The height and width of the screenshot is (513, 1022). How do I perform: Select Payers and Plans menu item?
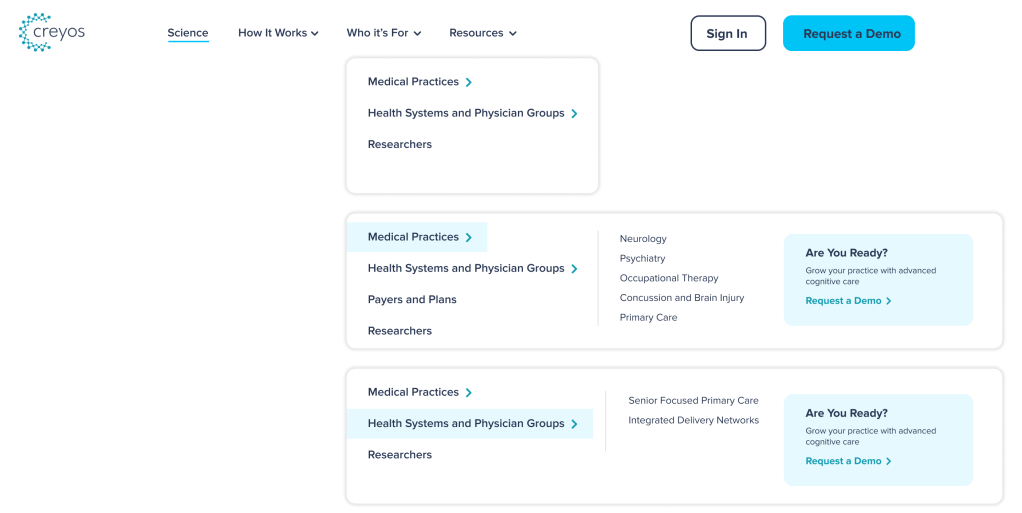(412, 299)
